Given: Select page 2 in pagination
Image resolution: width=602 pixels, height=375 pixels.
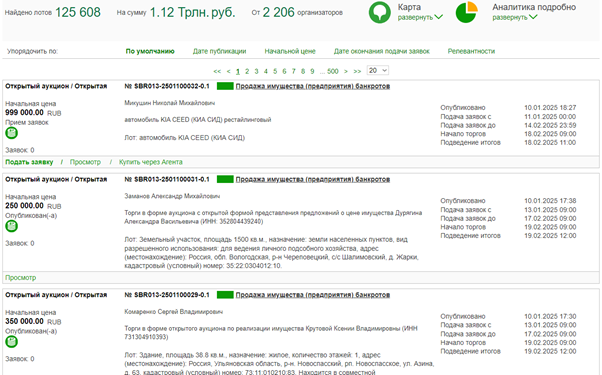Looking at the screenshot, I should pos(247,71).
